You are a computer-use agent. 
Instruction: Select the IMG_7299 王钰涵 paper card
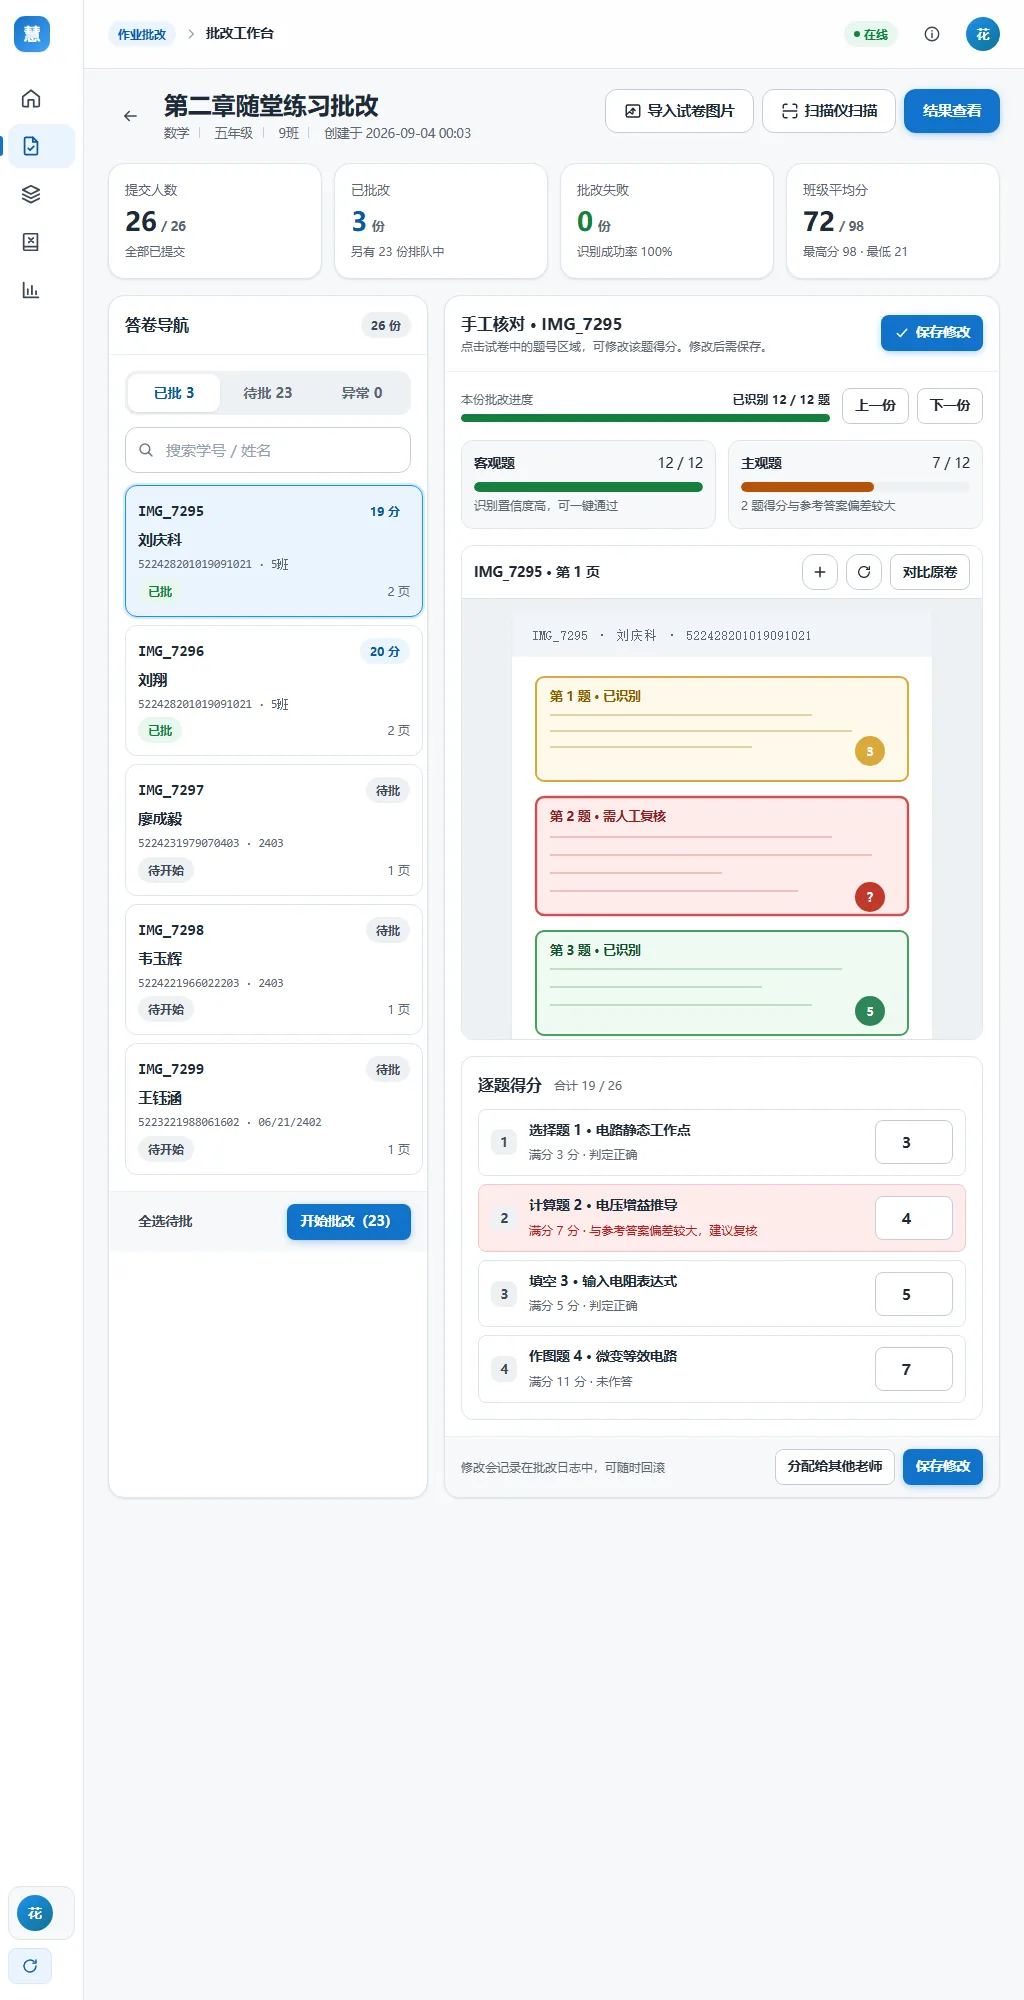pos(274,1109)
